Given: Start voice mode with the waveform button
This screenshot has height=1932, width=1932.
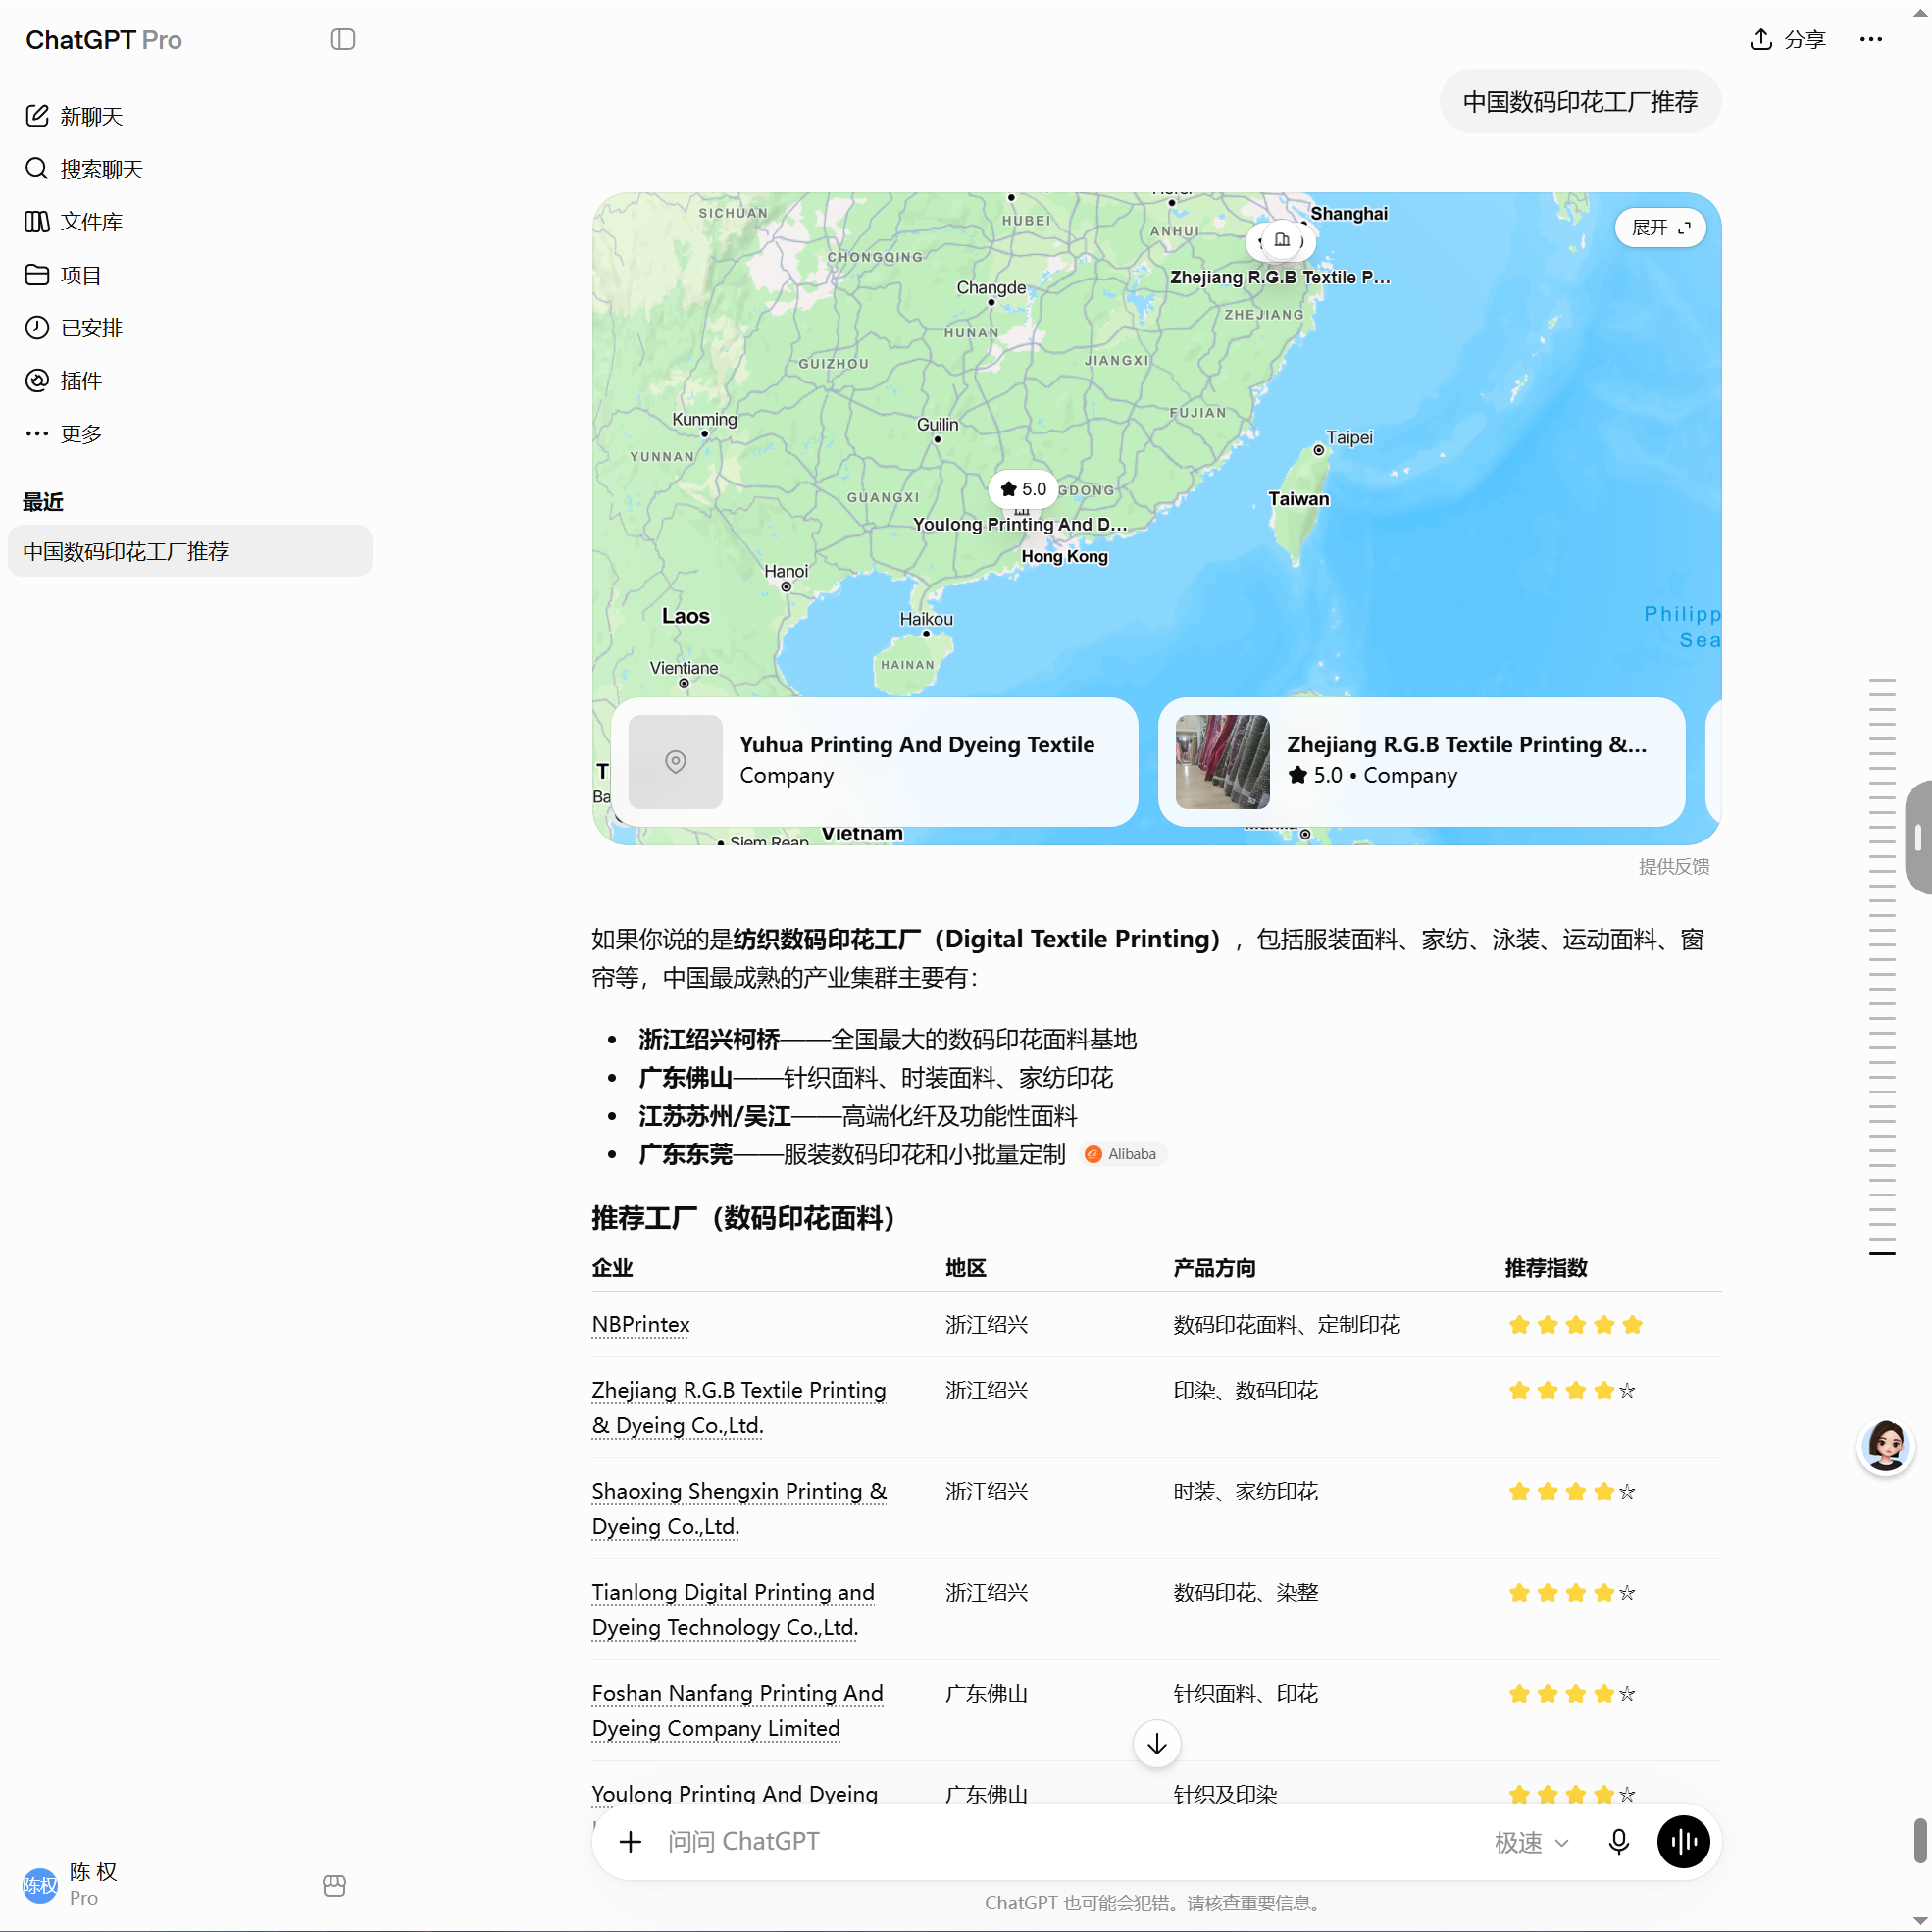Looking at the screenshot, I should (1684, 1841).
